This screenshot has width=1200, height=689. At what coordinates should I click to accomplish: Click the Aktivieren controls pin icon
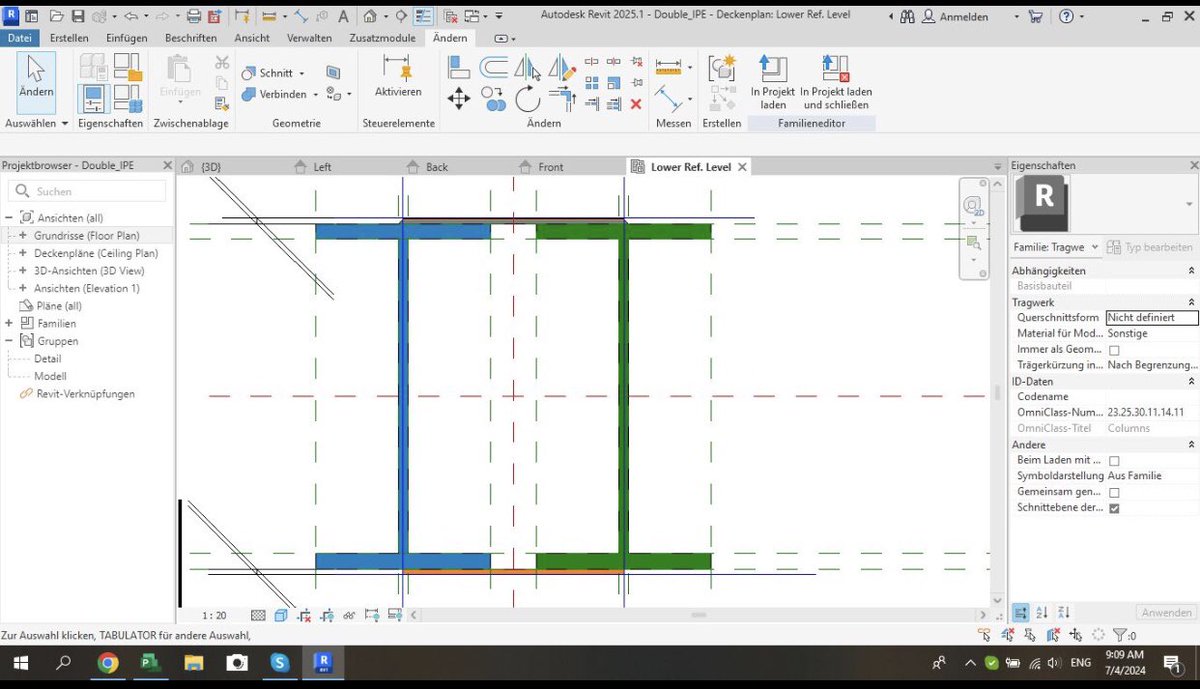398,77
